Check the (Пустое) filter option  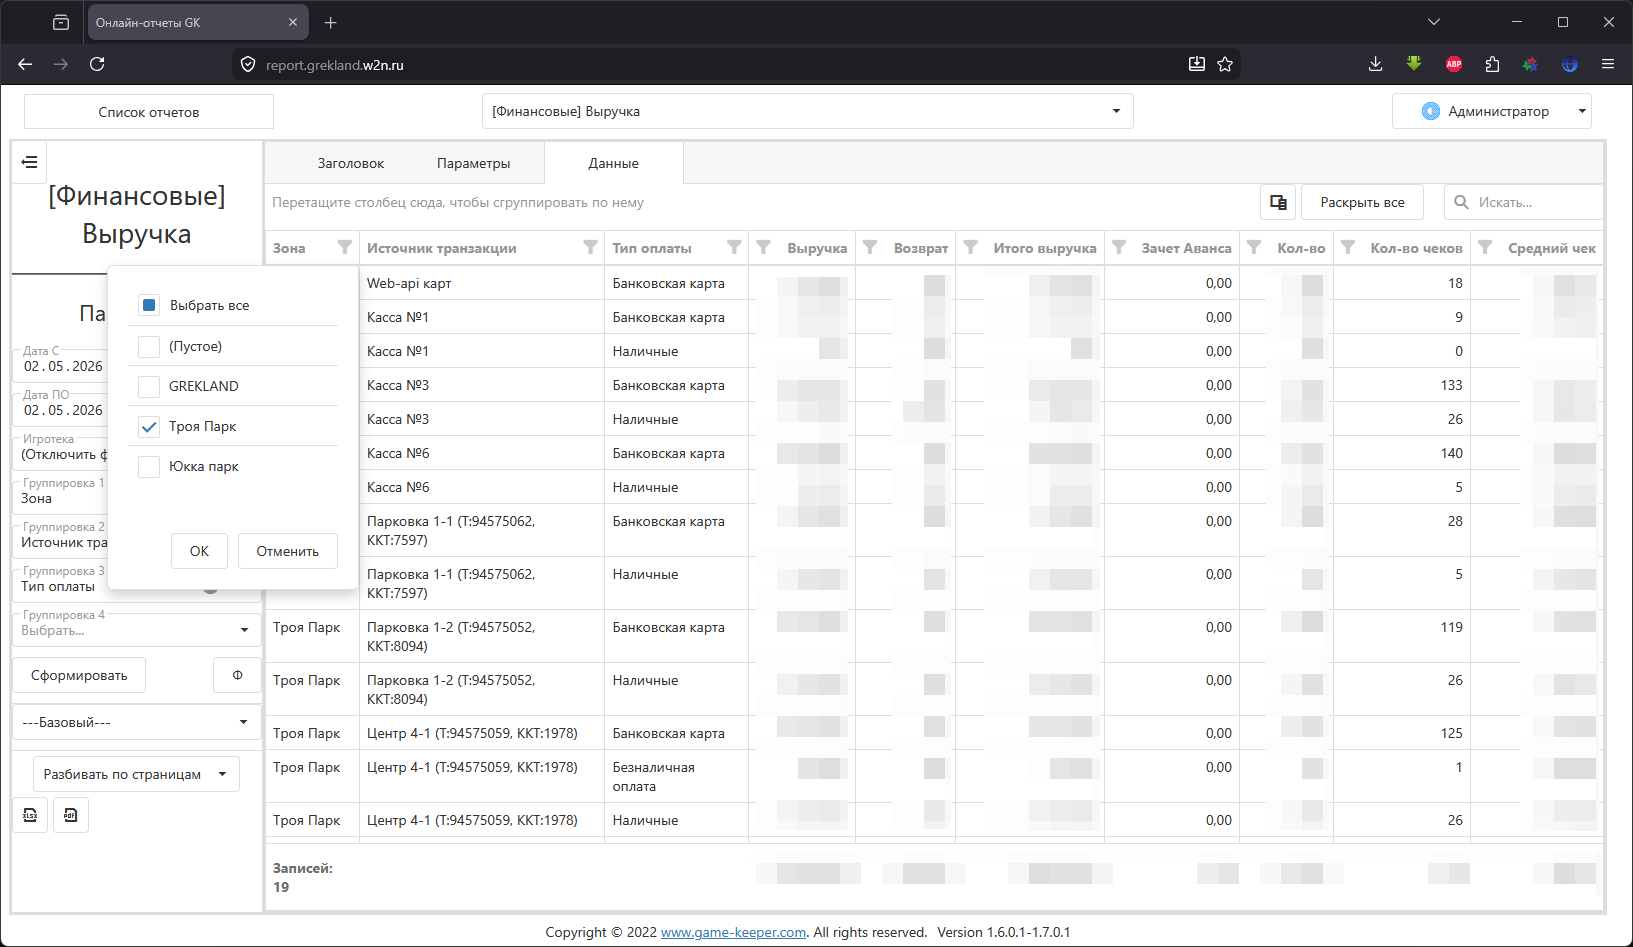coord(149,346)
